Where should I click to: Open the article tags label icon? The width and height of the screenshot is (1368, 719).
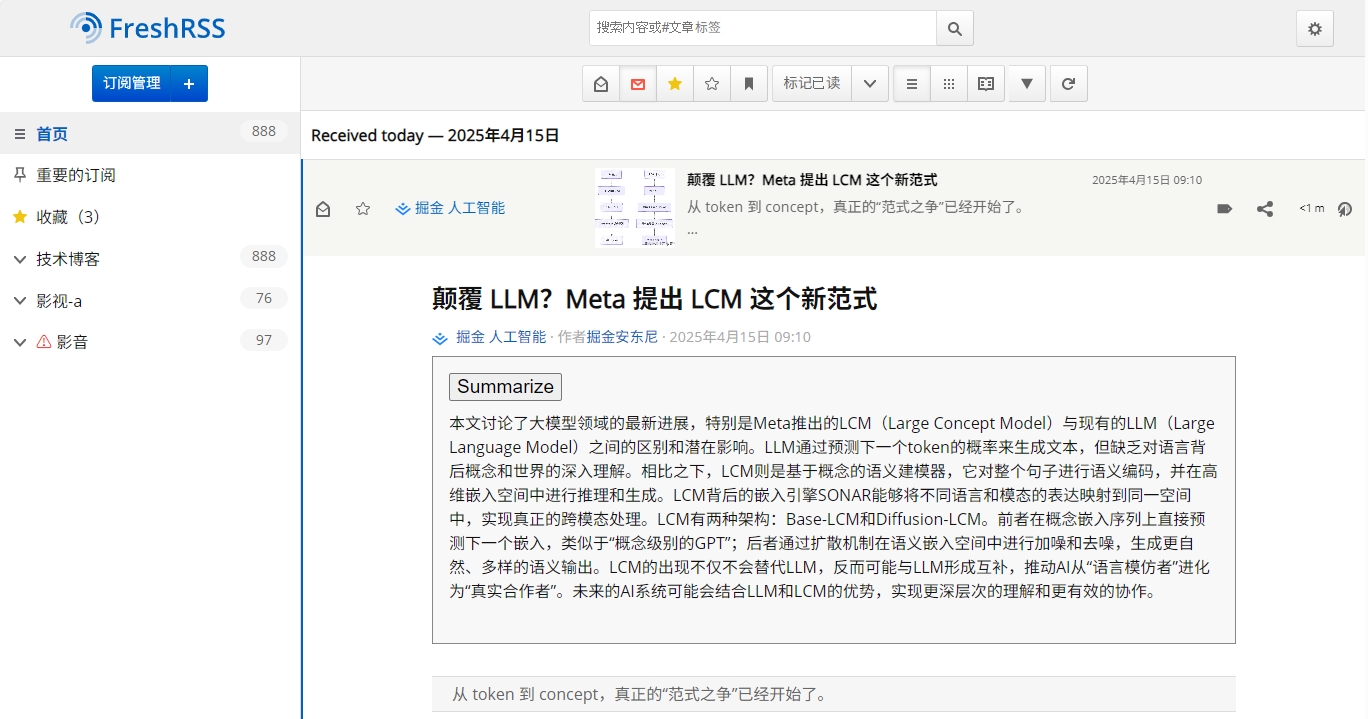click(x=1225, y=208)
